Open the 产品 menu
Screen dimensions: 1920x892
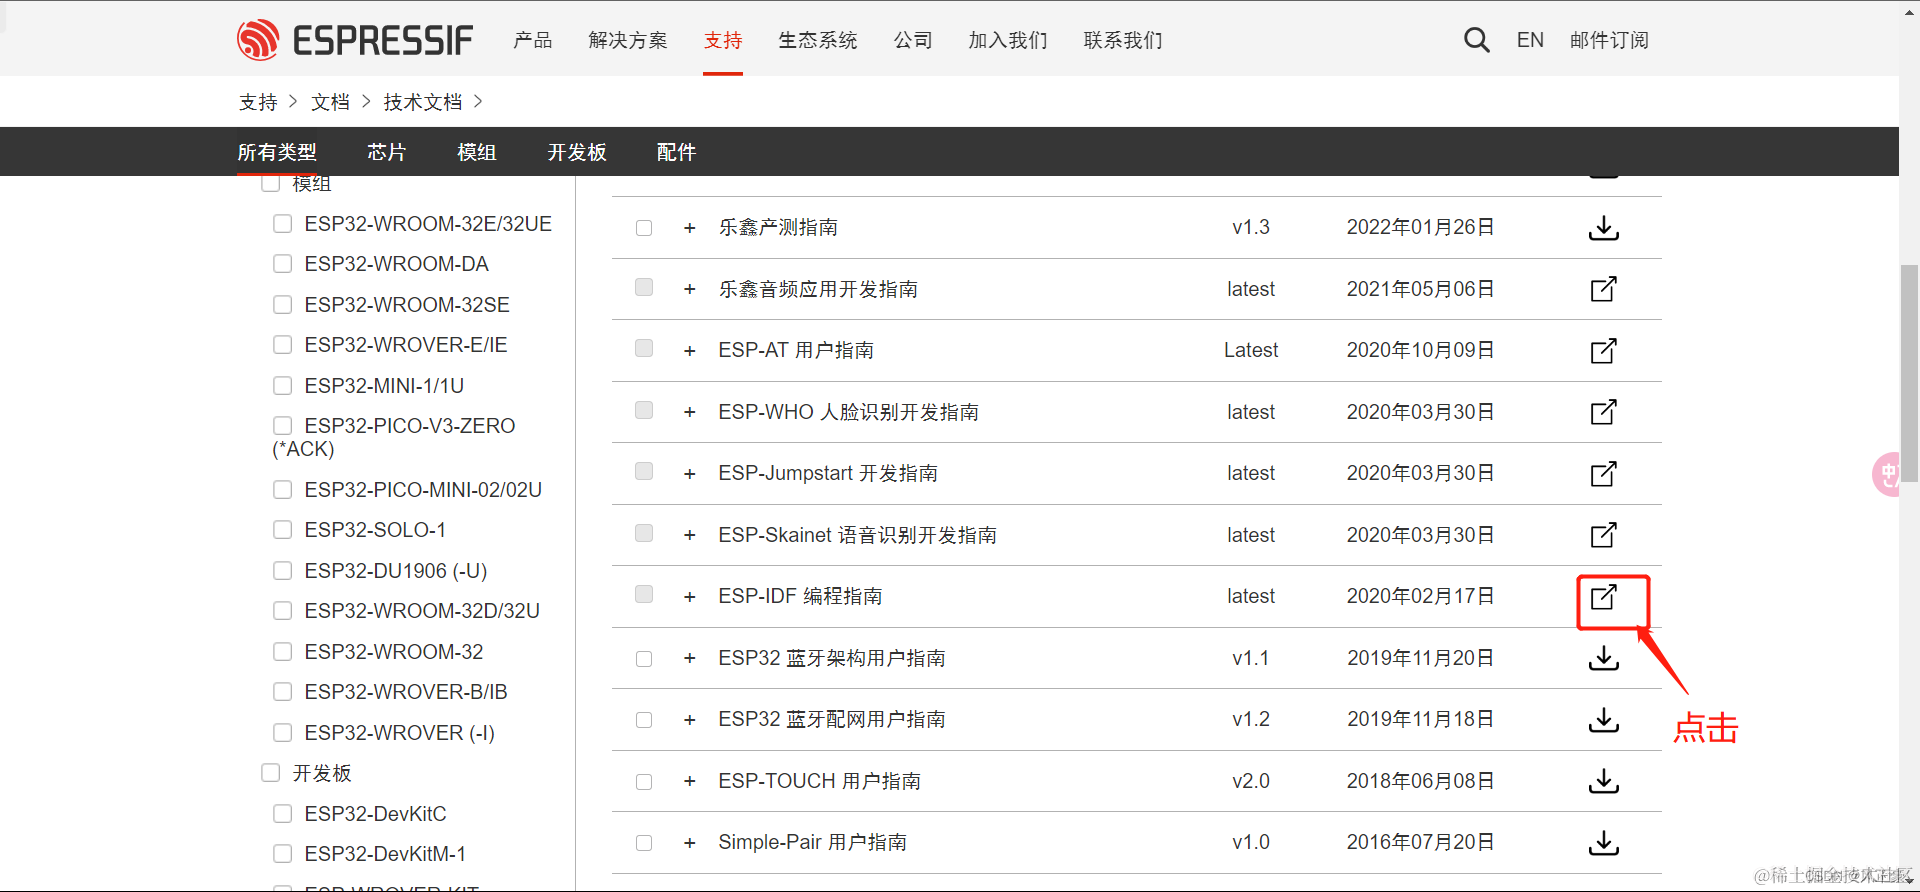533,40
